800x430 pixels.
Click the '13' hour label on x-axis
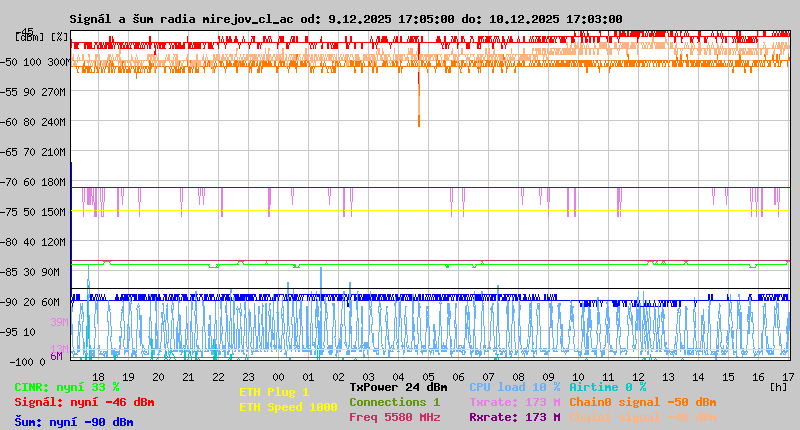point(668,377)
